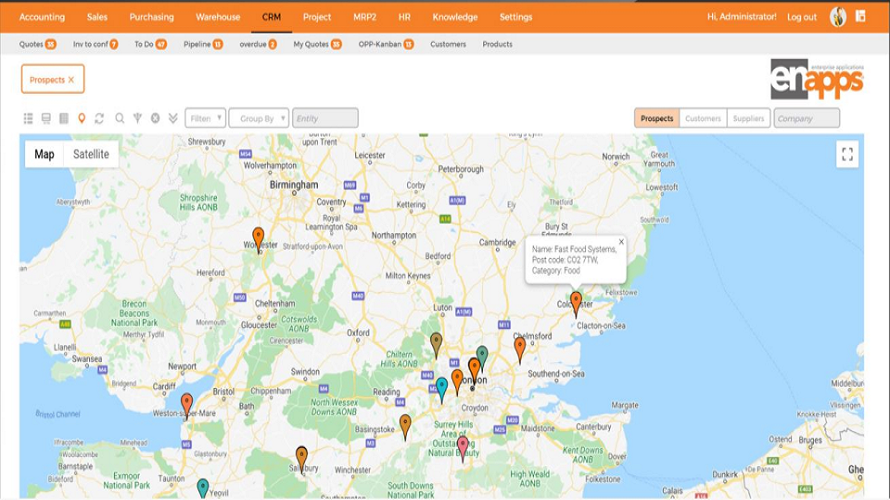Close the Fast Food Systems info popup
This screenshot has width=890, height=500.
click(x=621, y=242)
